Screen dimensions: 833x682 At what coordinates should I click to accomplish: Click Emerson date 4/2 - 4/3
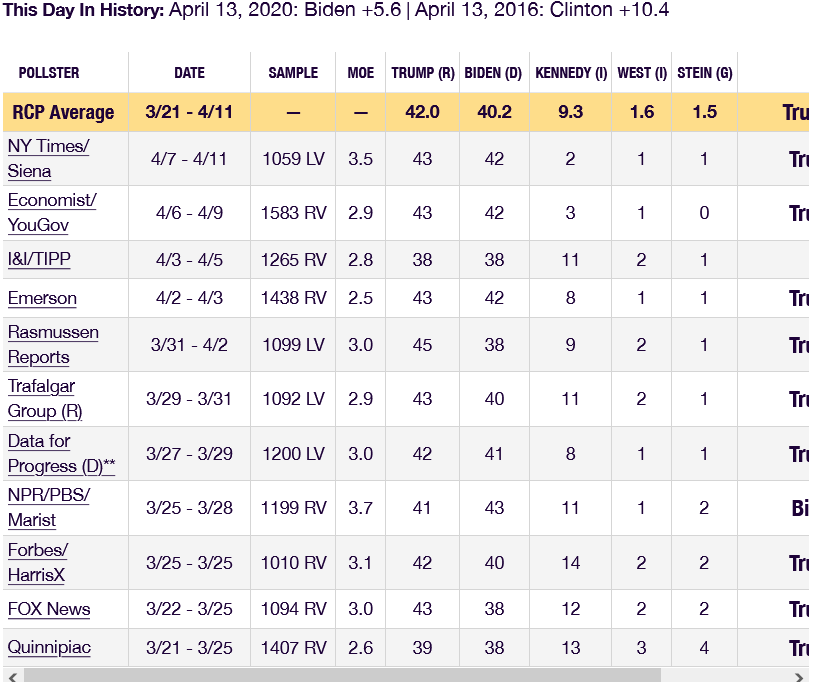[189, 298]
